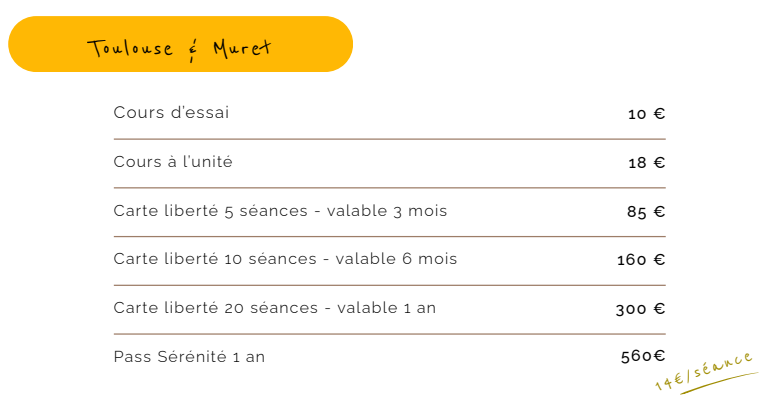Image resolution: width=775 pixels, height=408 pixels.
Task: Select the Cours à l'unité row
Action: pyautogui.click(x=389, y=162)
